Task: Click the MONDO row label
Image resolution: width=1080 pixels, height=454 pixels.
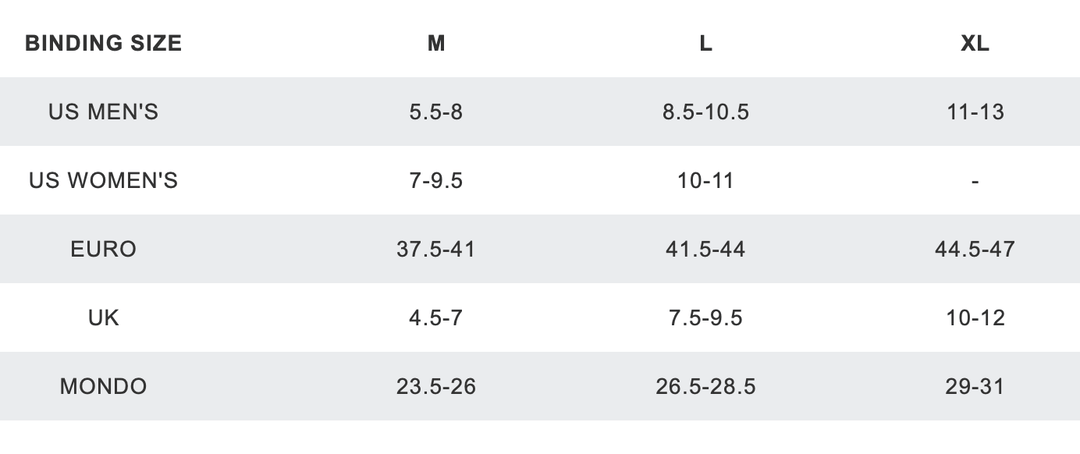Action: (103, 386)
